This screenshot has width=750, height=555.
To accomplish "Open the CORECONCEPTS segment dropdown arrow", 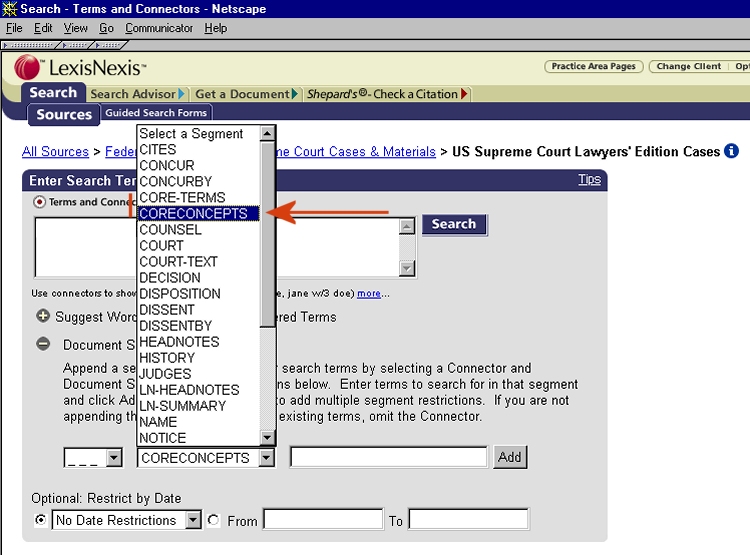I will click(267, 458).
